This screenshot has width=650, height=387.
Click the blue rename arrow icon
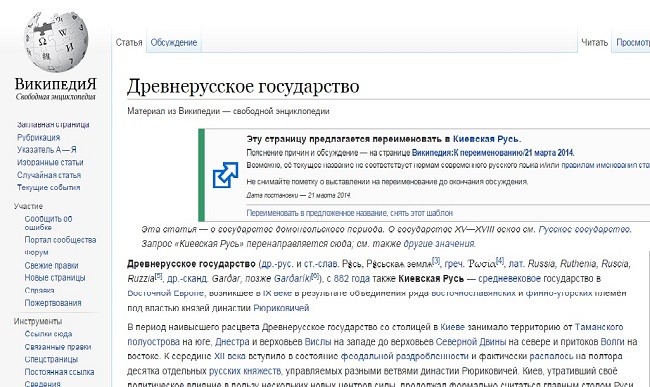point(225,175)
